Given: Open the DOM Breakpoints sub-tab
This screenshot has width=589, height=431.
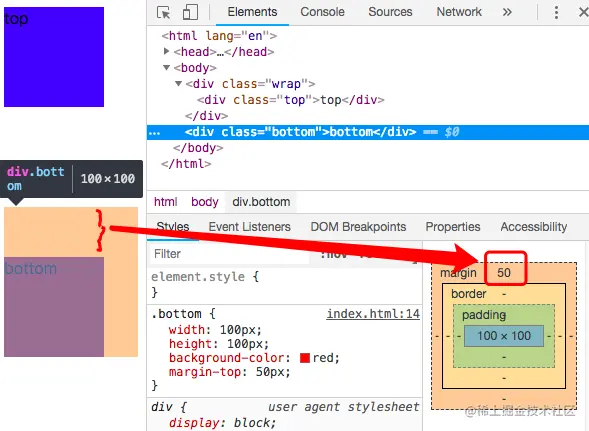Looking at the screenshot, I should [358, 227].
